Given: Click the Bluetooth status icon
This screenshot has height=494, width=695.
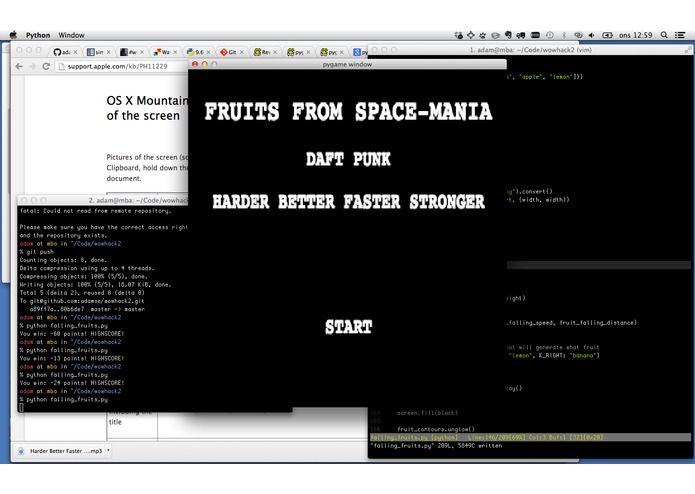Looking at the screenshot, I should 564,35.
